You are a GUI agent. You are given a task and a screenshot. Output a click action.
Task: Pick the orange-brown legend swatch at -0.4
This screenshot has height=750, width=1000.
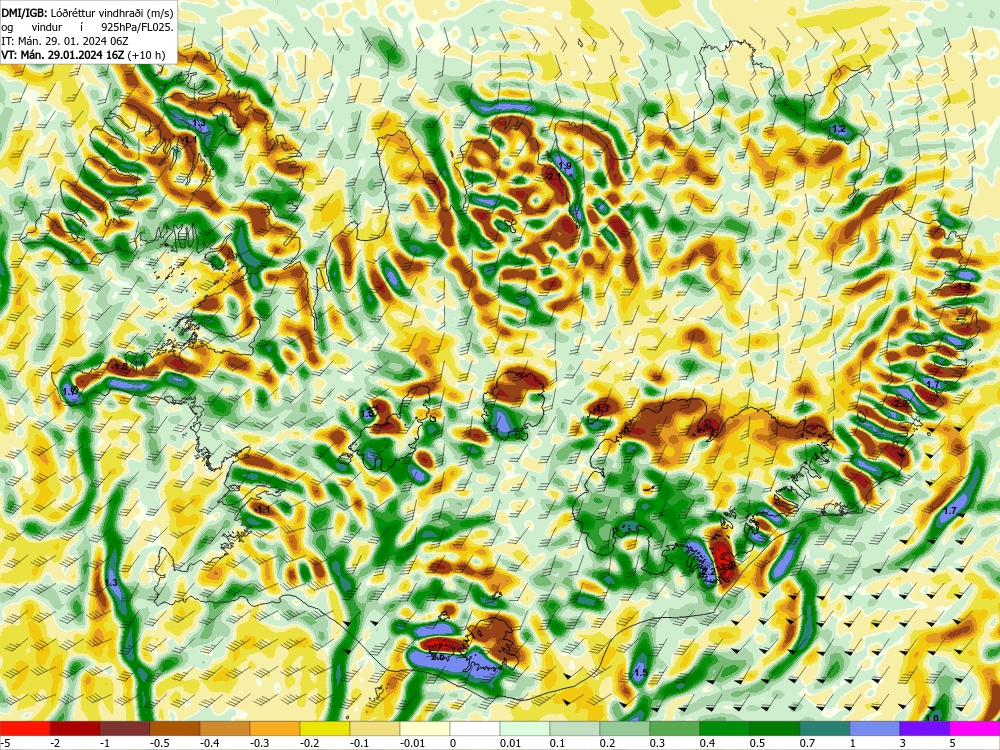pyautogui.click(x=225, y=728)
